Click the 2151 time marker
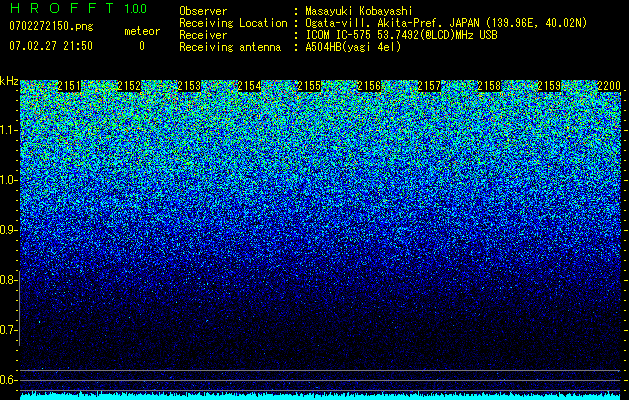Screen dimensions: 629x400 pos(69,86)
